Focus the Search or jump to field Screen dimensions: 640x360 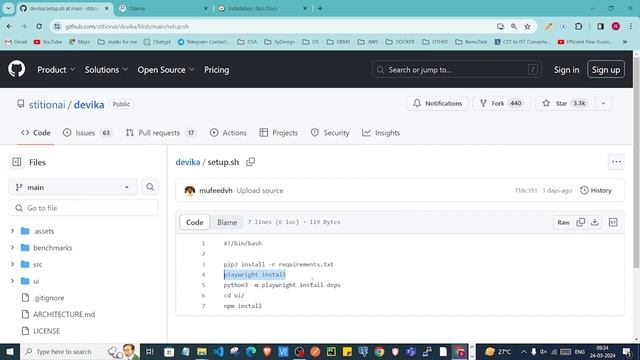[x=456, y=70]
